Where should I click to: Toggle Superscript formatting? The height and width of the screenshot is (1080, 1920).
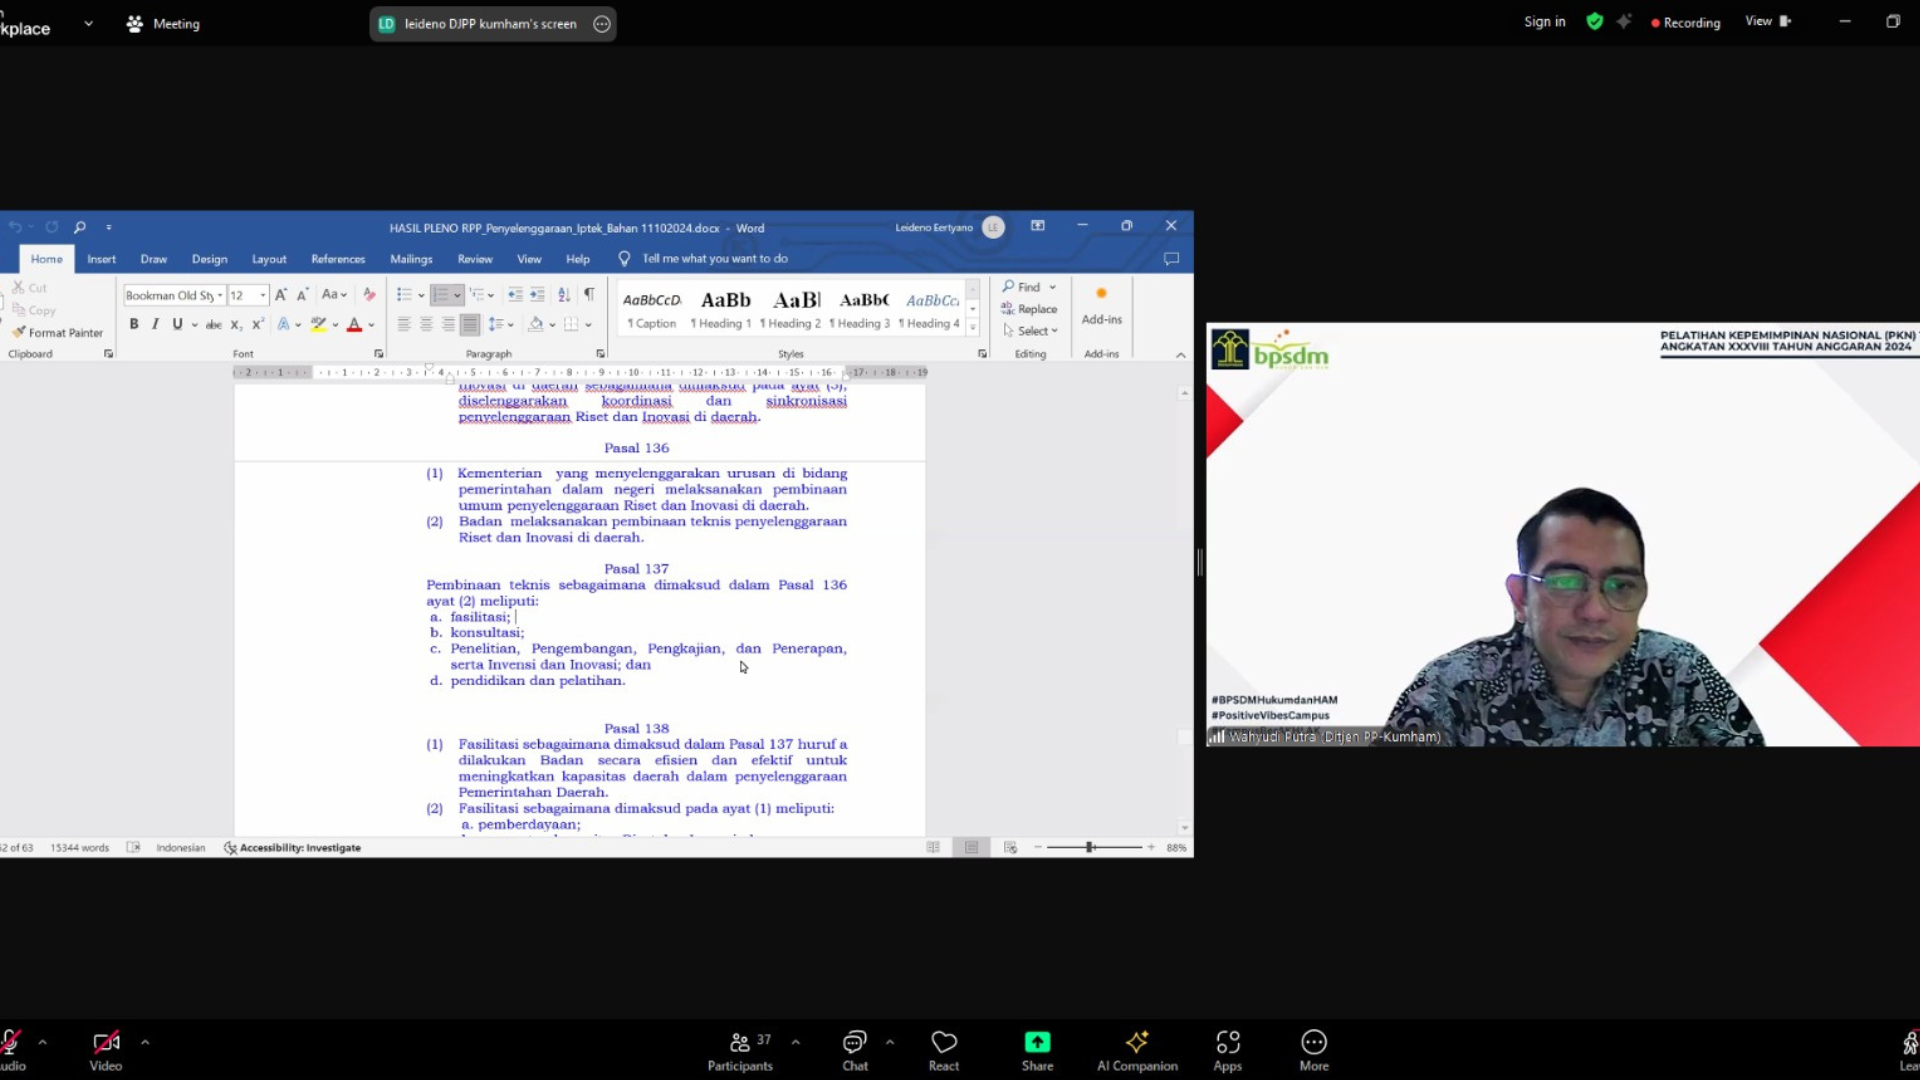pos(258,324)
